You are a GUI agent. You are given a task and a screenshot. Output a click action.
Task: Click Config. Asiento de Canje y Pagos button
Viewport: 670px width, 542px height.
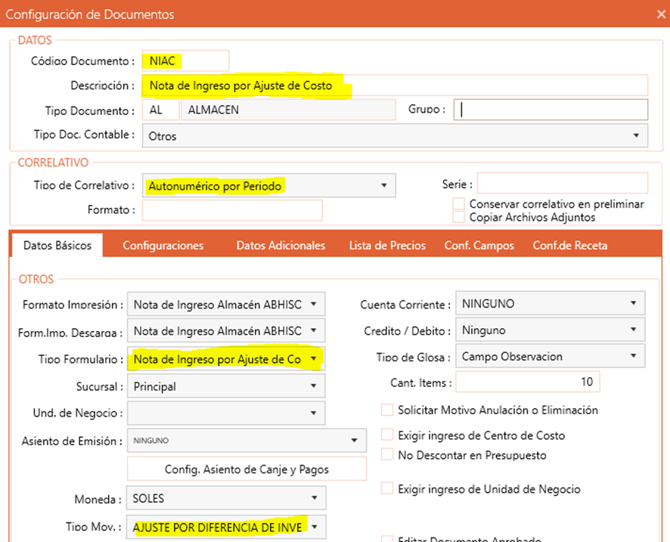click(226, 469)
